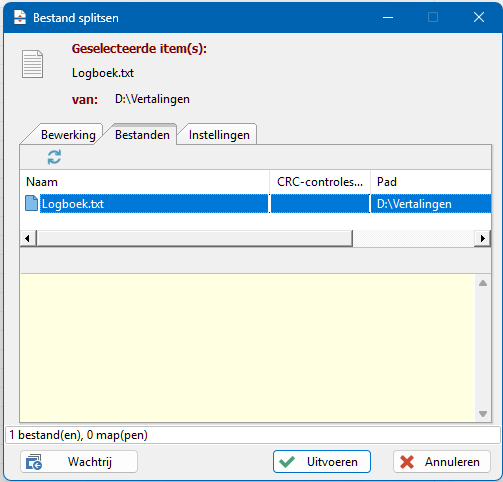Click the red X icon on Annuleren

407,462
